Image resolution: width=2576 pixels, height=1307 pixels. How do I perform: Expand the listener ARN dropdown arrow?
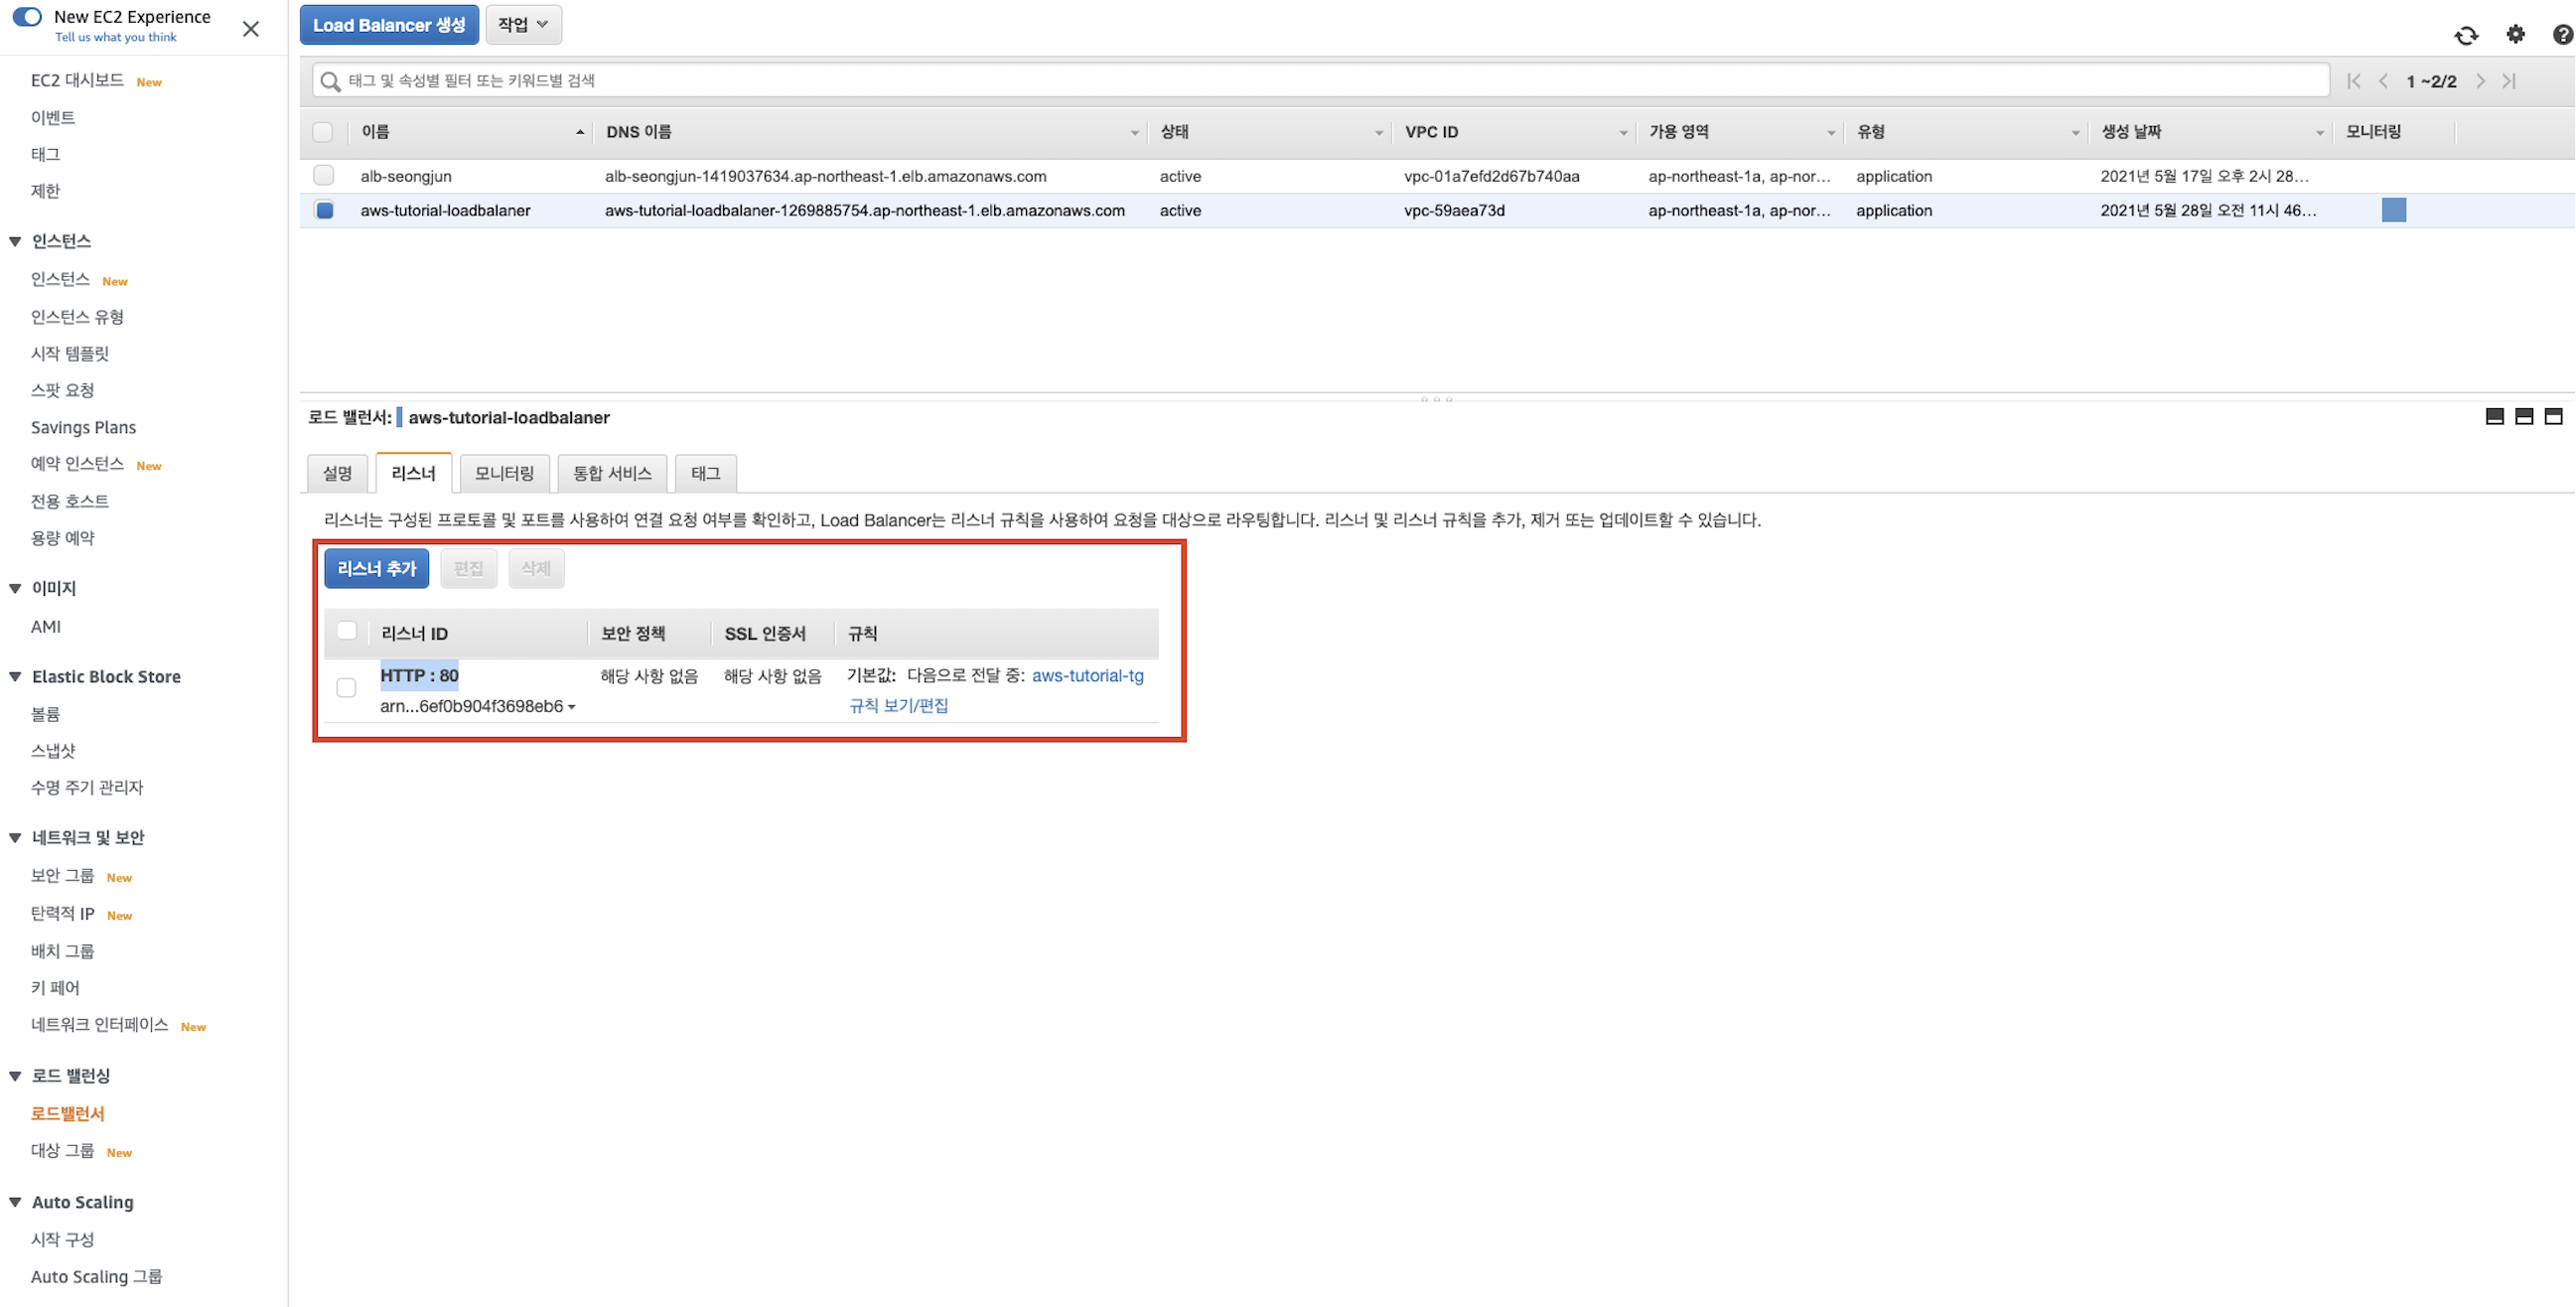572,707
